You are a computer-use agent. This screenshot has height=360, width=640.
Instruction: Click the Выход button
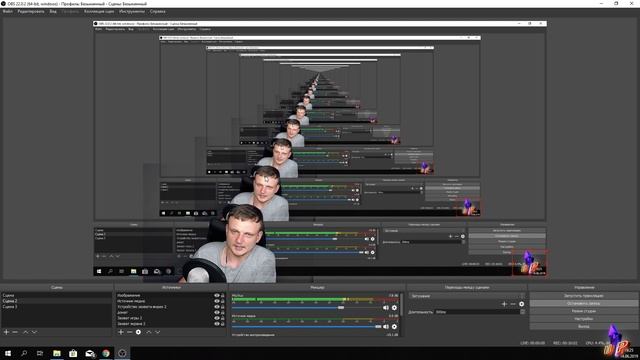tap(584, 326)
